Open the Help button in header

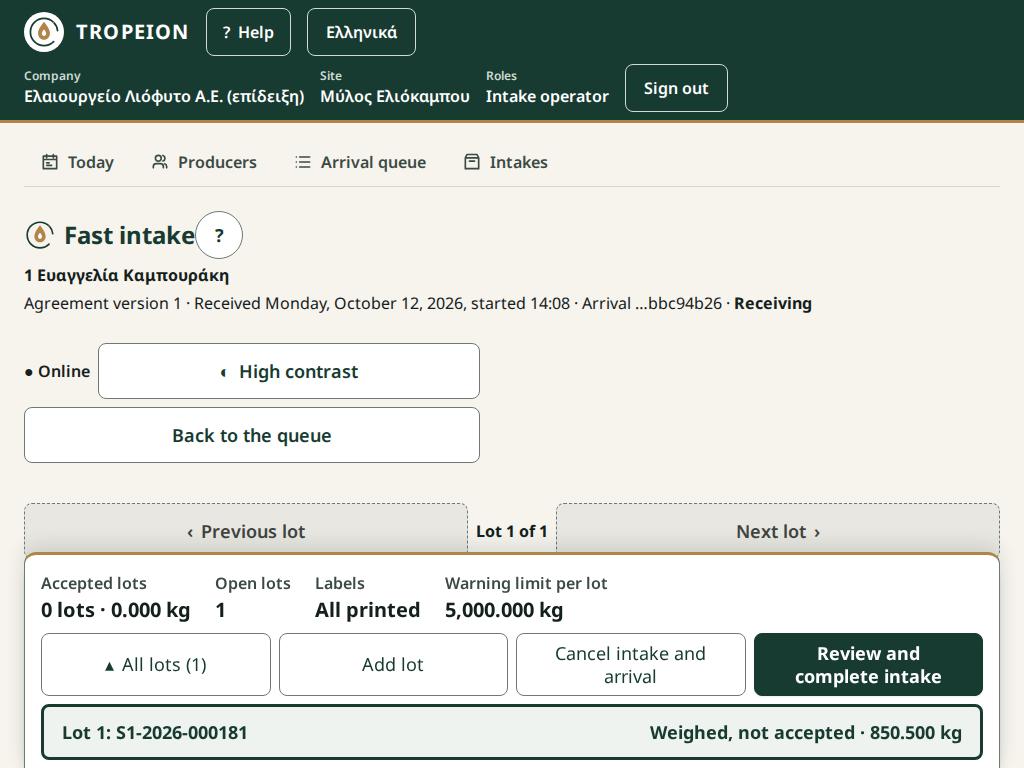coord(248,32)
